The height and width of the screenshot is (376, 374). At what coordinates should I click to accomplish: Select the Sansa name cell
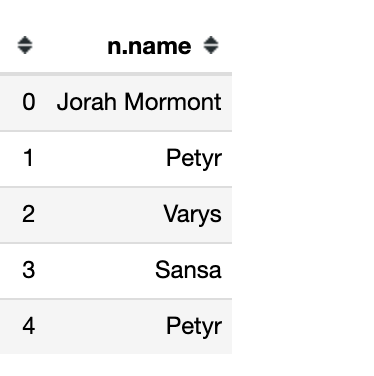(x=188, y=270)
